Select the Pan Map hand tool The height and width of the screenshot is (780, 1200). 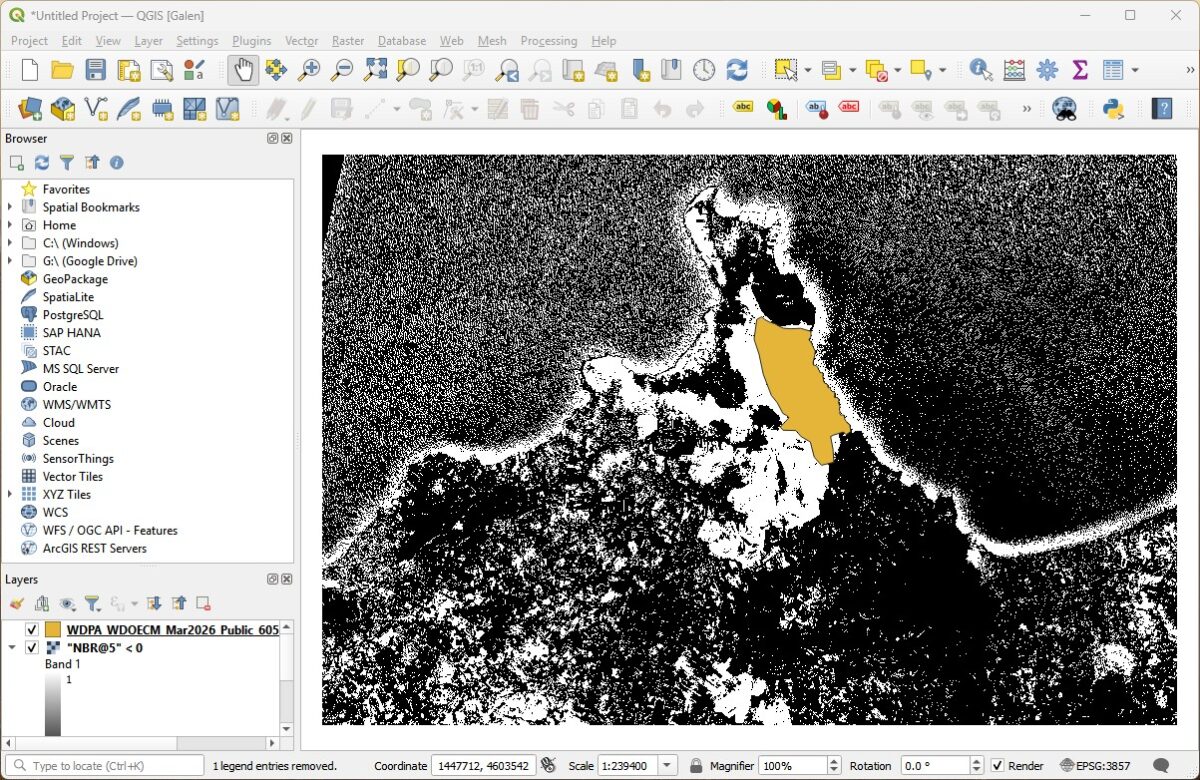[x=243, y=70]
